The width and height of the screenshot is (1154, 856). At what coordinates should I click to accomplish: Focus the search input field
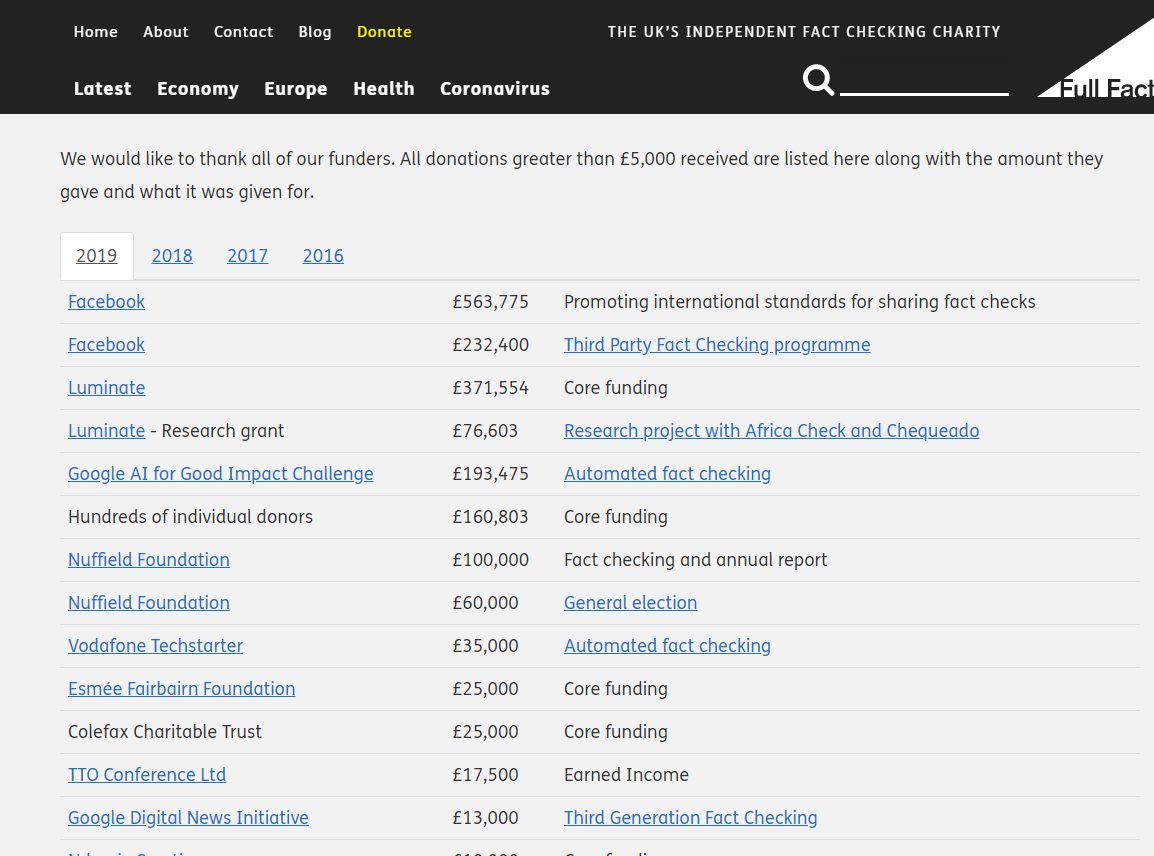tap(924, 80)
